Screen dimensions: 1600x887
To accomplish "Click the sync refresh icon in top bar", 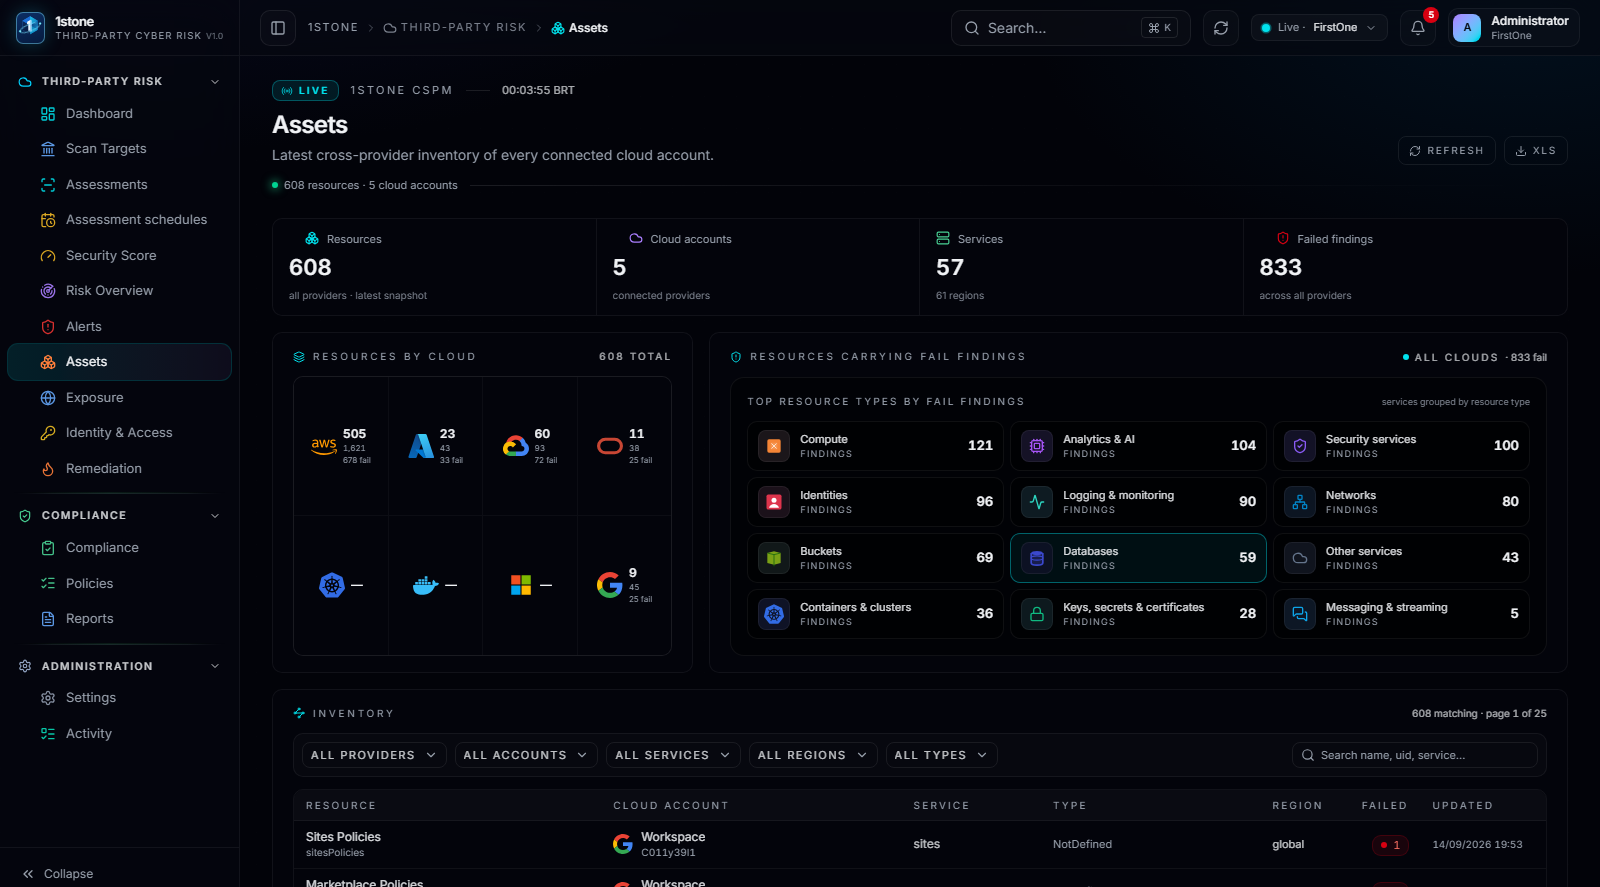I will (1221, 28).
